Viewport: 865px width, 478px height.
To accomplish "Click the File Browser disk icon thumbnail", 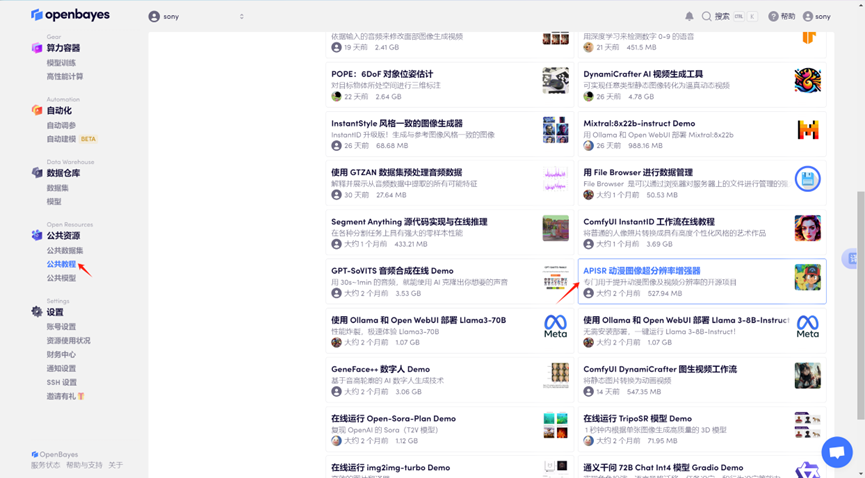I will click(808, 179).
